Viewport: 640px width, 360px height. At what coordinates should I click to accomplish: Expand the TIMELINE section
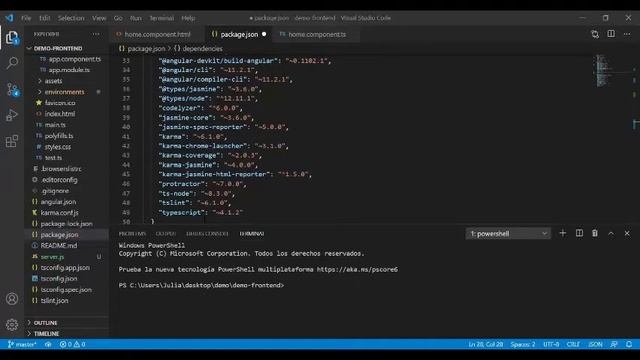pos(46,334)
